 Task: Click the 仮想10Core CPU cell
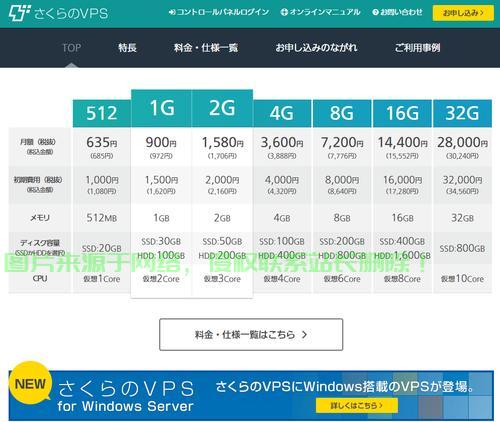point(462,279)
